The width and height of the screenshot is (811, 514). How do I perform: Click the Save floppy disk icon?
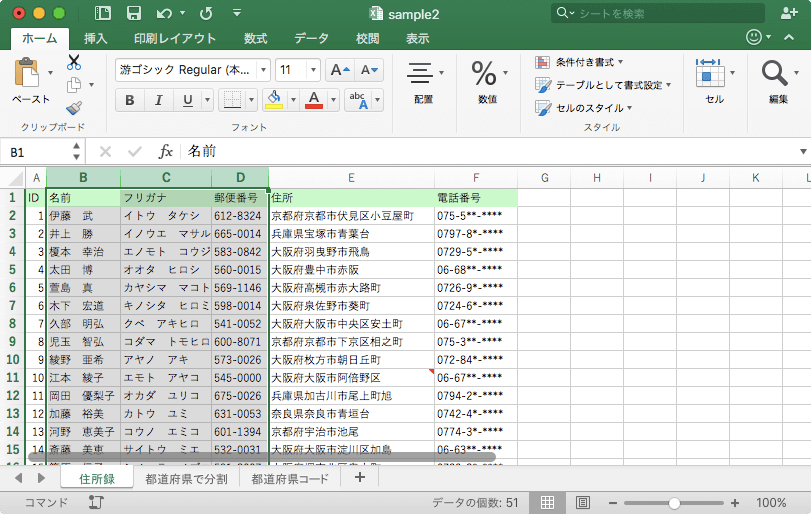[x=134, y=13]
